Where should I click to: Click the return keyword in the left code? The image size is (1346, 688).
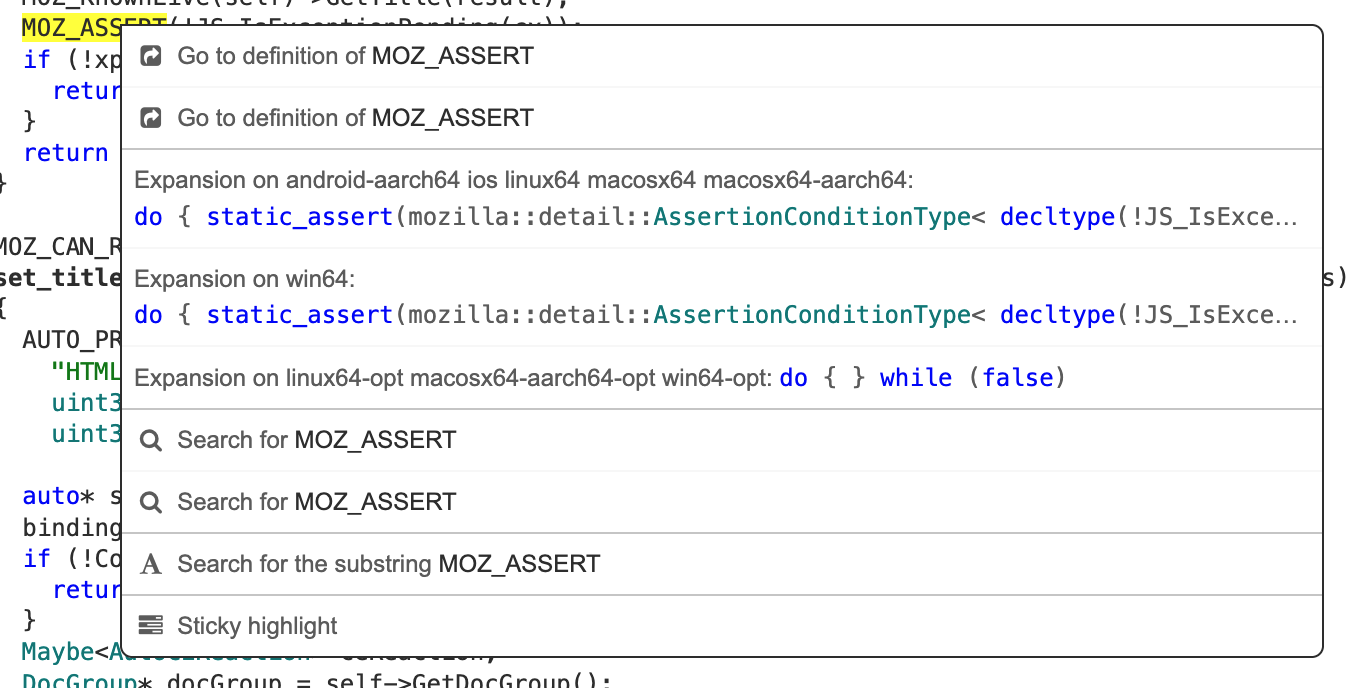(66, 152)
